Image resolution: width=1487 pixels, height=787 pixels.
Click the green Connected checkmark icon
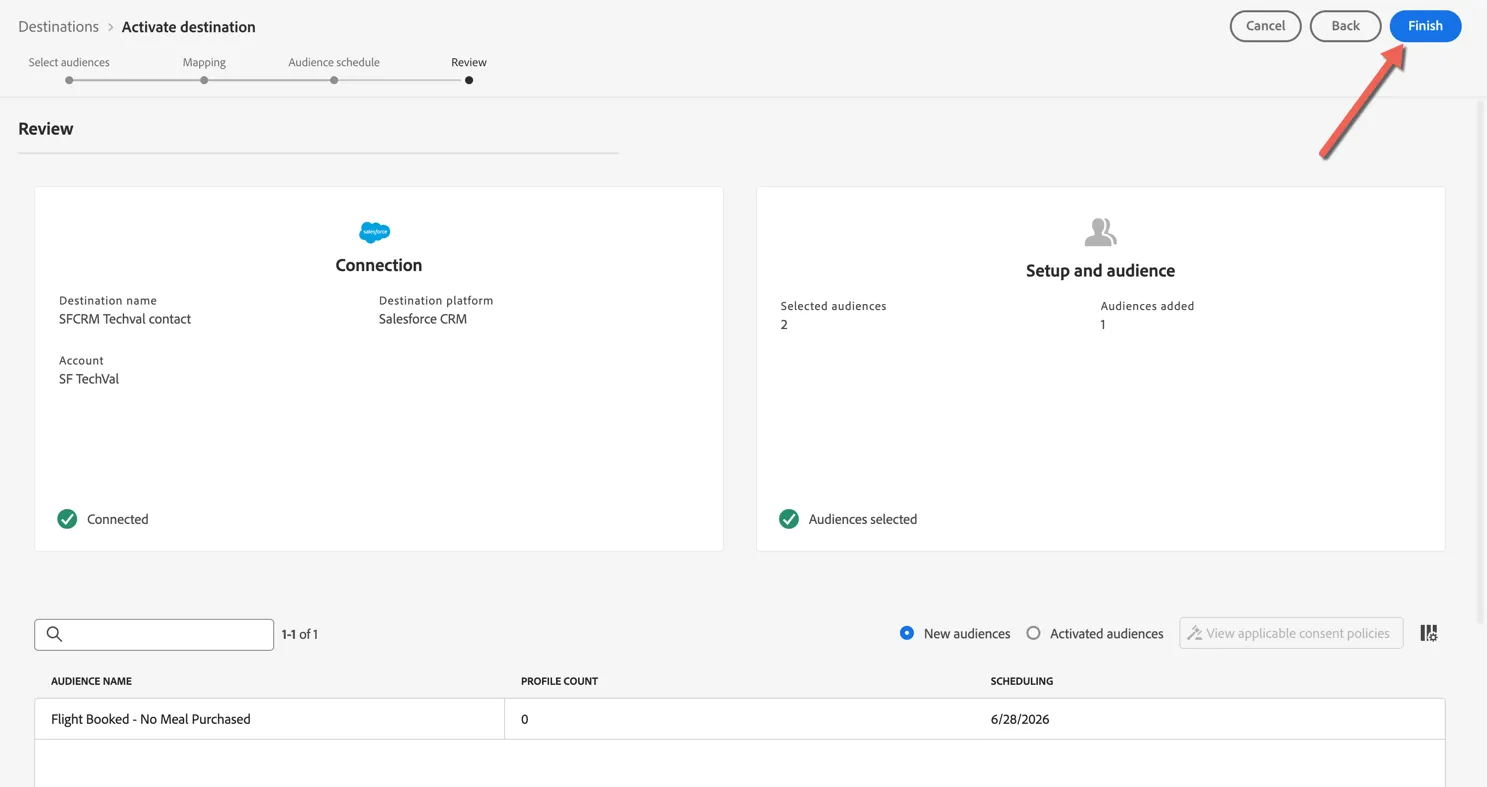pos(67,519)
